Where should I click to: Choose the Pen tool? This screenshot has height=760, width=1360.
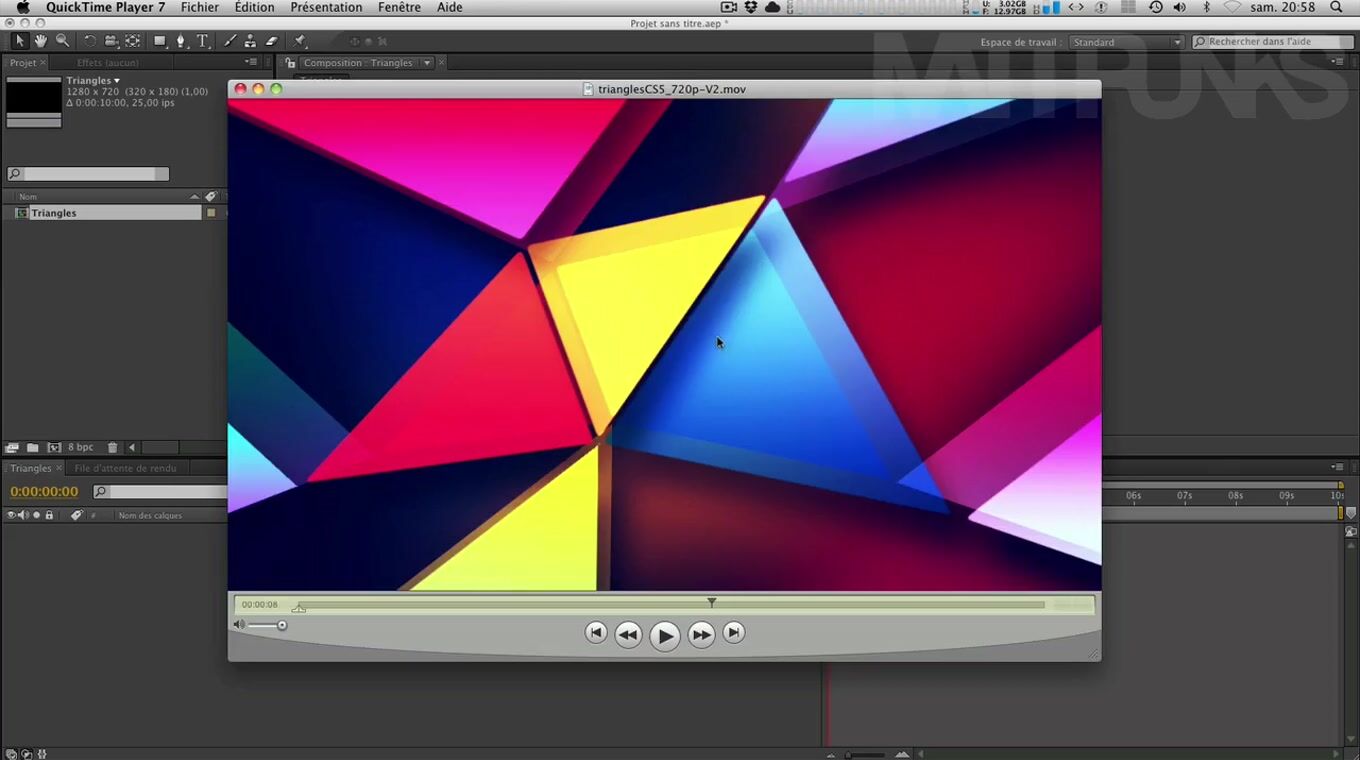coord(181,41)
